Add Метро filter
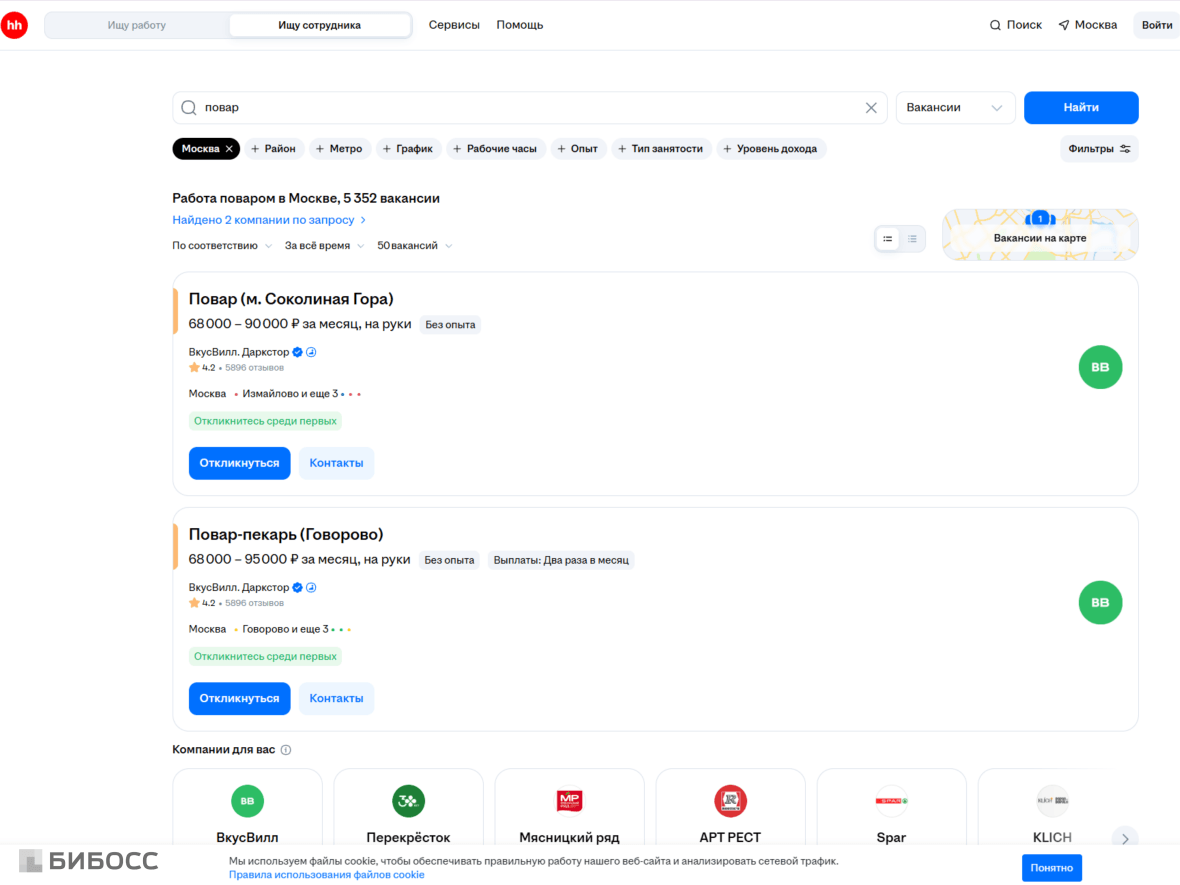Image resolution: width=1180 pixels, height=885 pixels. (339, 149)
